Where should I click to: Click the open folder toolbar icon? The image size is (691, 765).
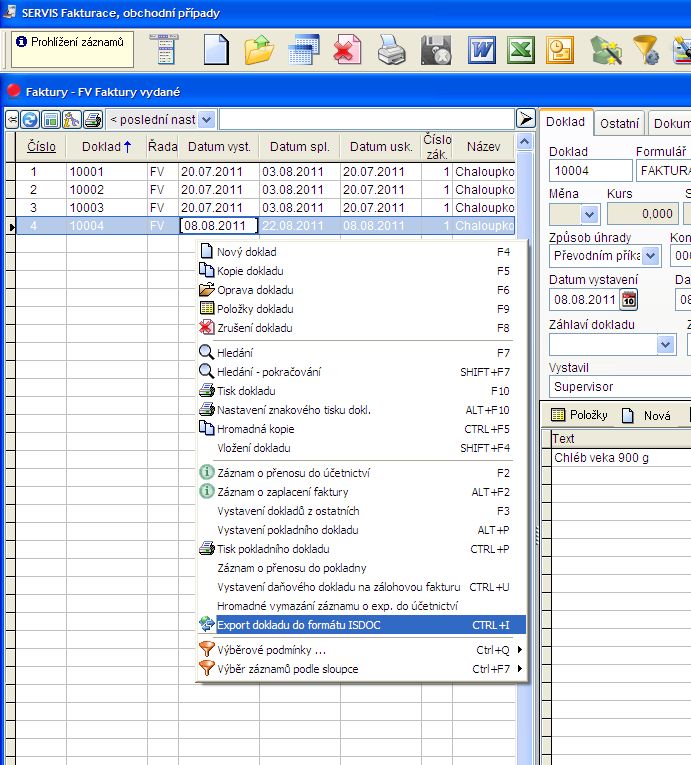(x=259, y=49)
